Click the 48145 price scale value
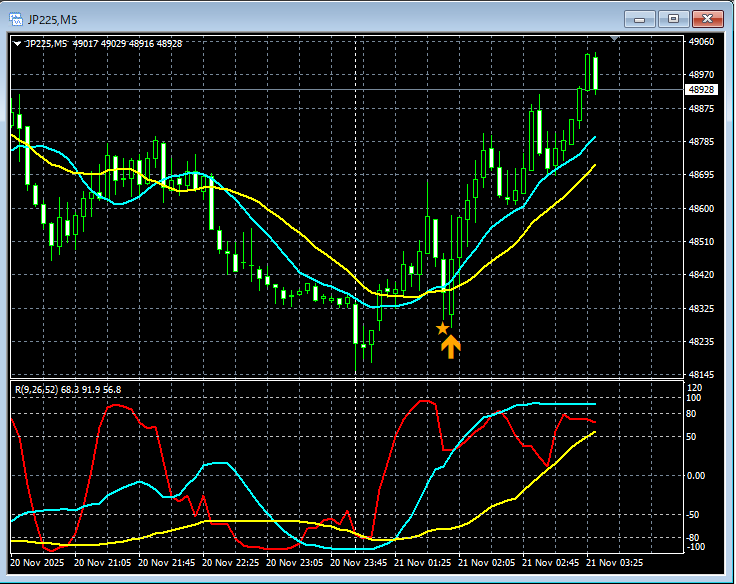736x584 pixels. tap(701, 375)
